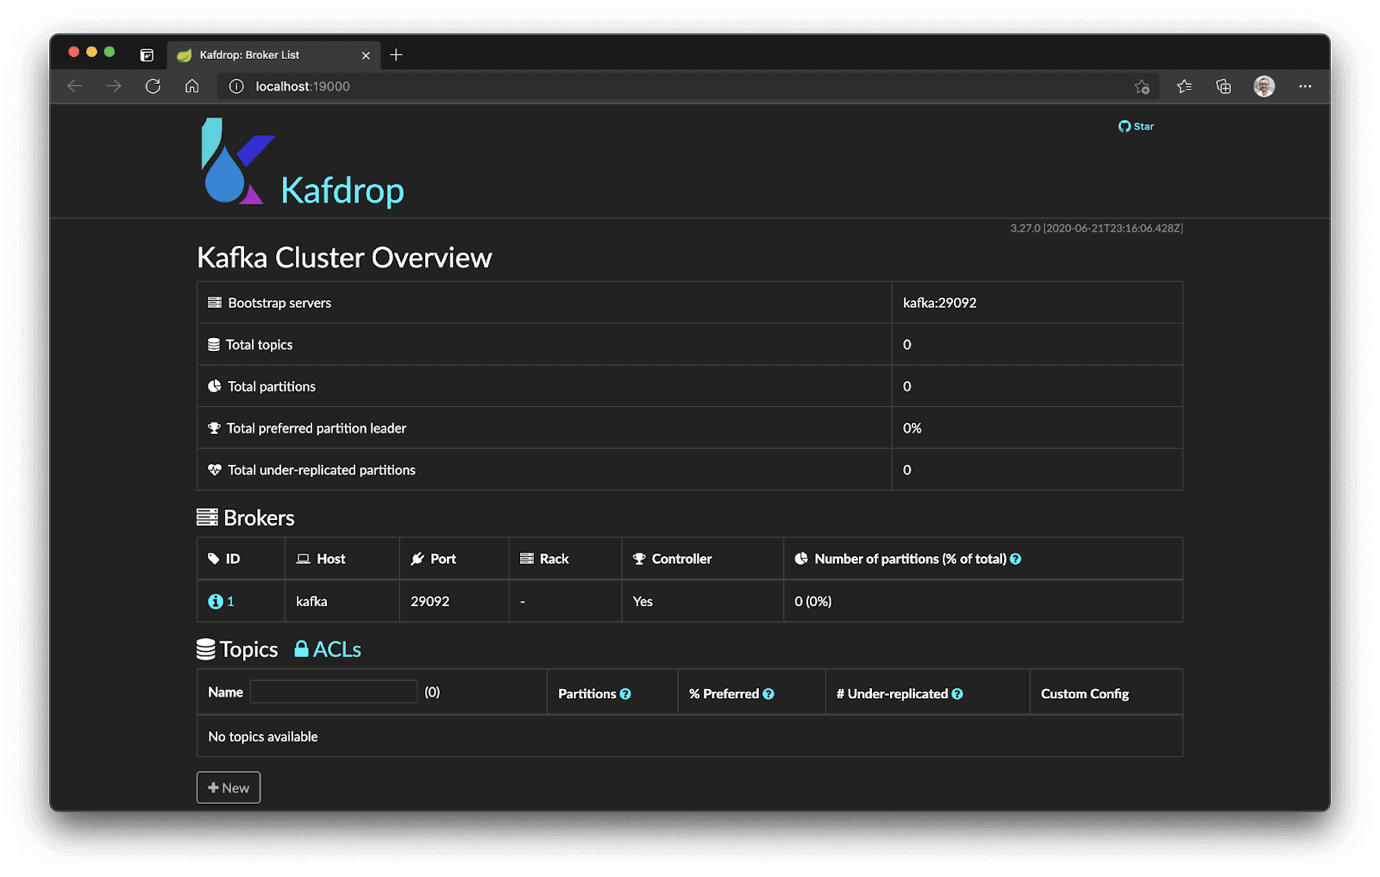The height and width of the screenshot is (877, 1380).
Task: Click the site info icon in address bar
Action: pyautogui.click(x=236, y=86)
